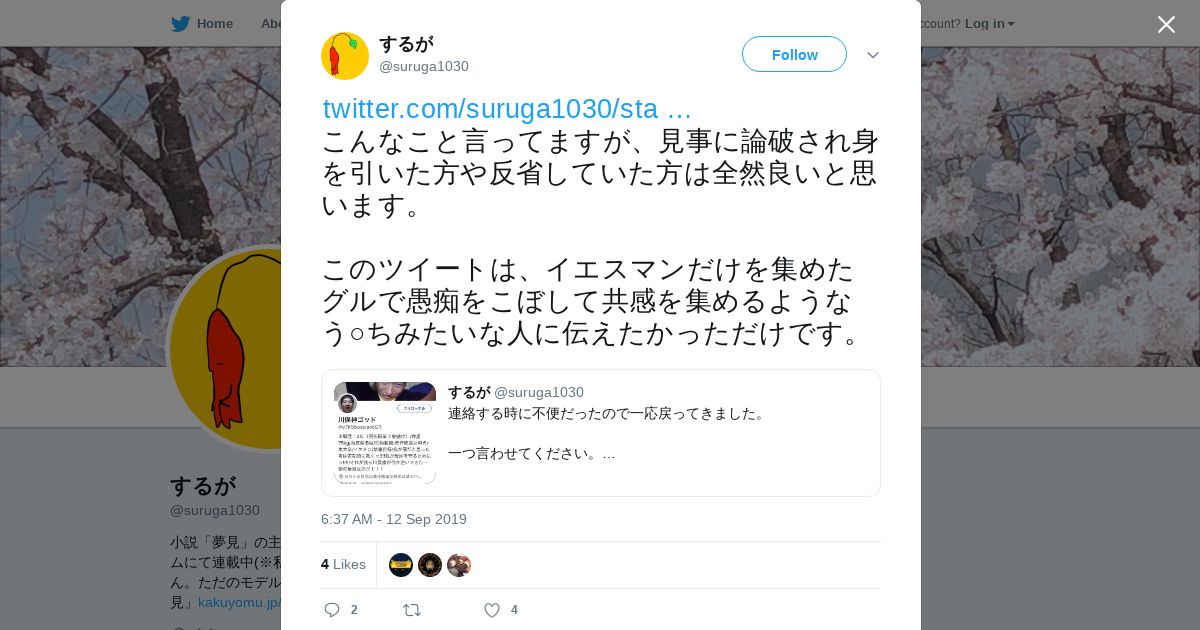
Task: Click the Twitter bird Home icon
Action: click(x=180, y=23)
